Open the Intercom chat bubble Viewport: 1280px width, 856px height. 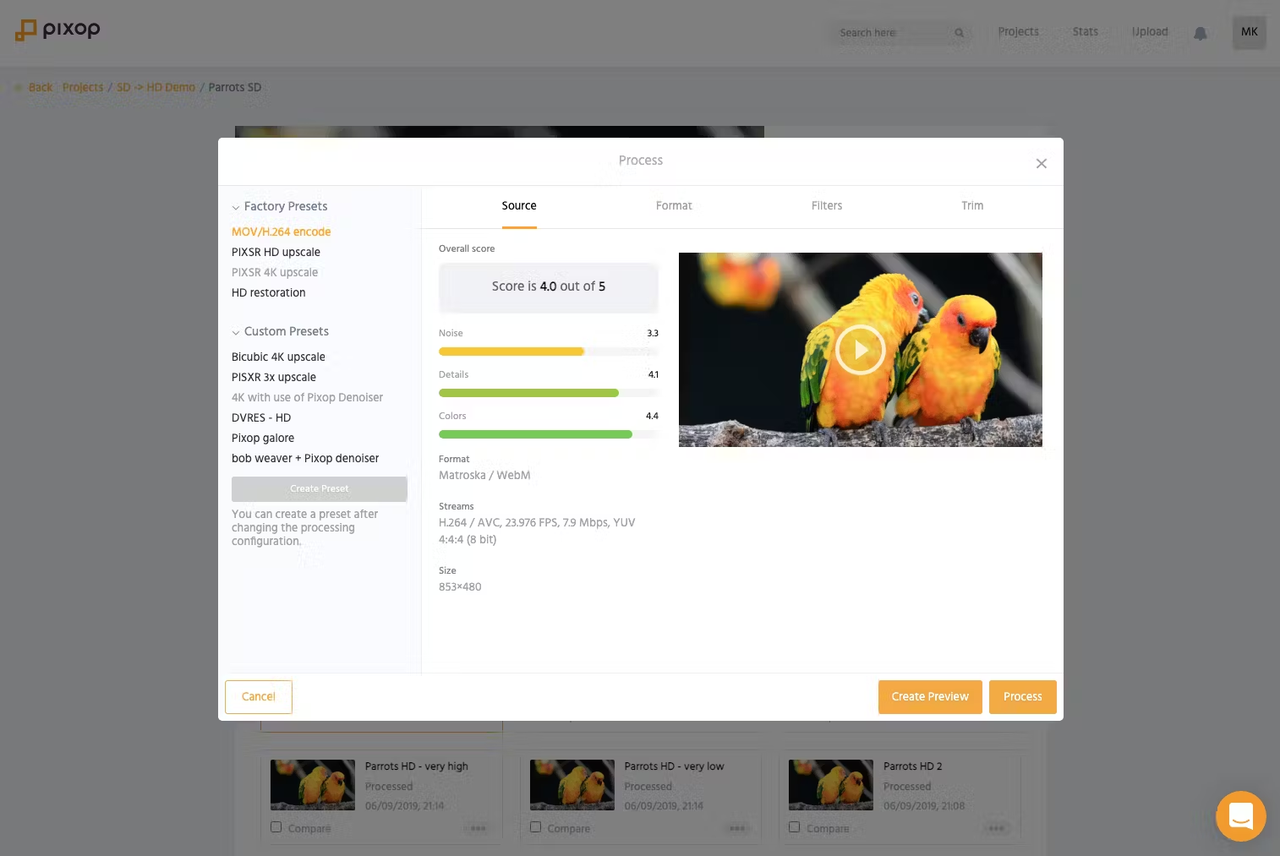click(x=1240, y=816)
